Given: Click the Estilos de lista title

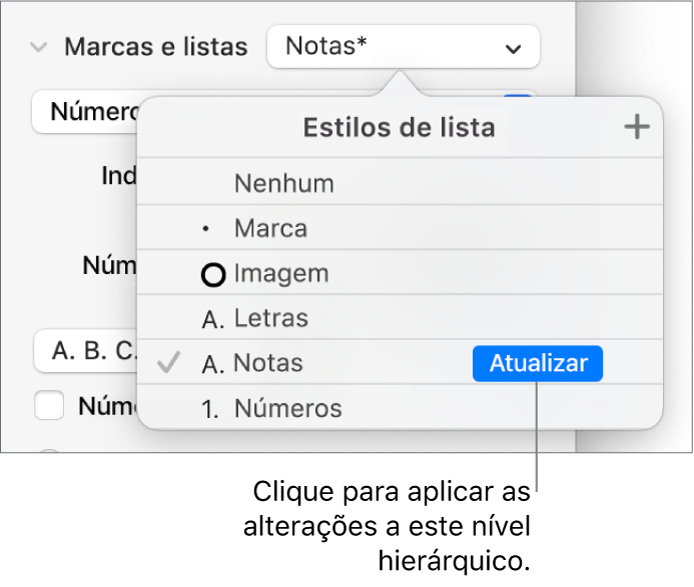Looking at the screenshot, I should pyautogui.click(x=399, y=128).
